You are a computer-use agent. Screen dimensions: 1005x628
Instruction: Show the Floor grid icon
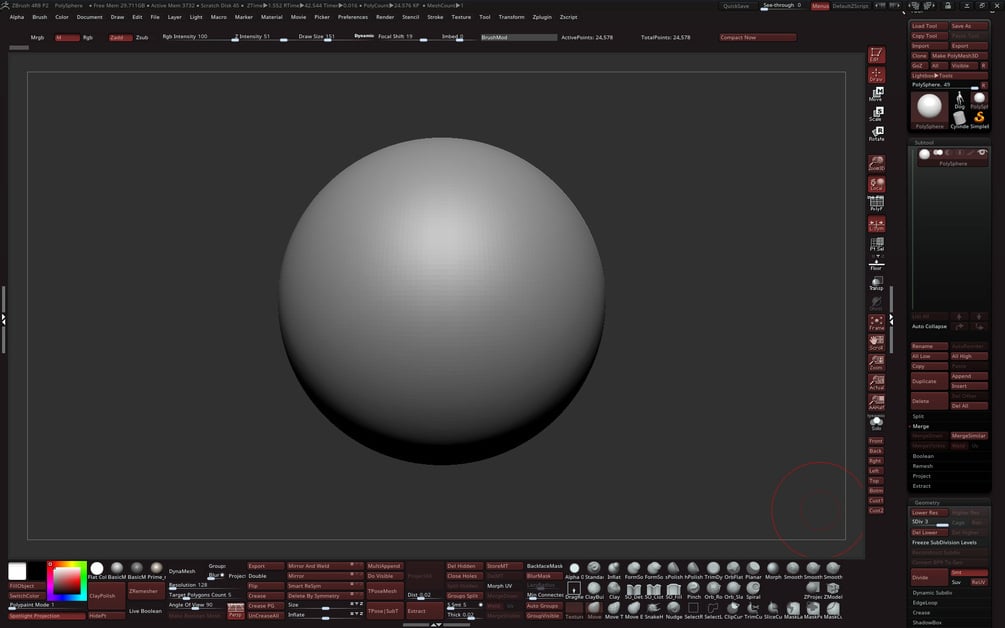[x=876, y=264]
